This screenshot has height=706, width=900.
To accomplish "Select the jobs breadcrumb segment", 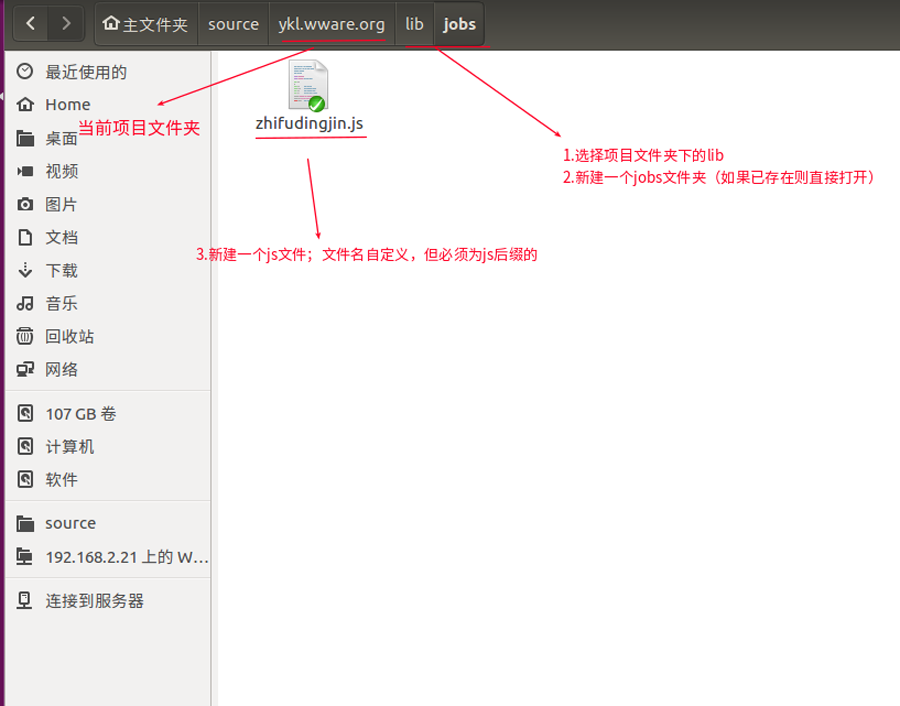I will pyautogui.click(x=459, y=24).
